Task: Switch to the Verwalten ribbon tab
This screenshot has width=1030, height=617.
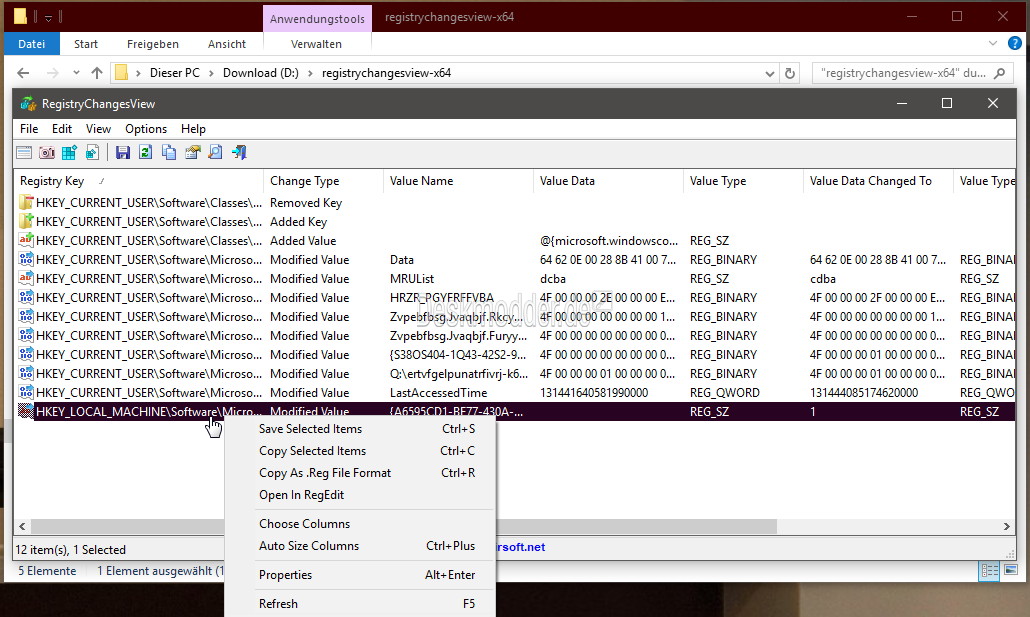Action: pyautogui.click(x=316, y=44)
